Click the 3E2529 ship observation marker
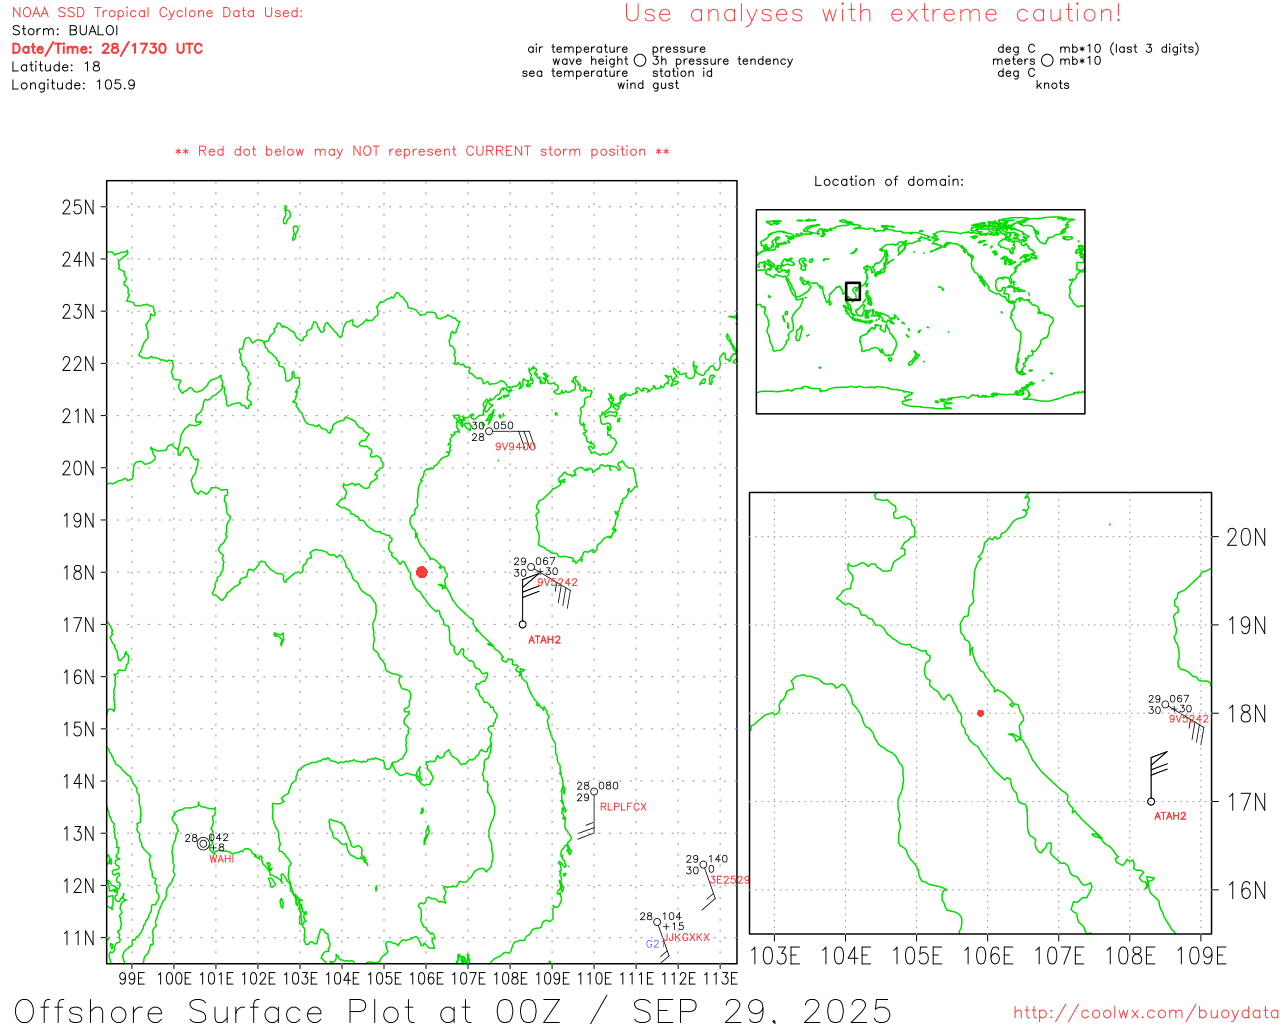This screenshot has height=1024, width=1280. point(703,865)
